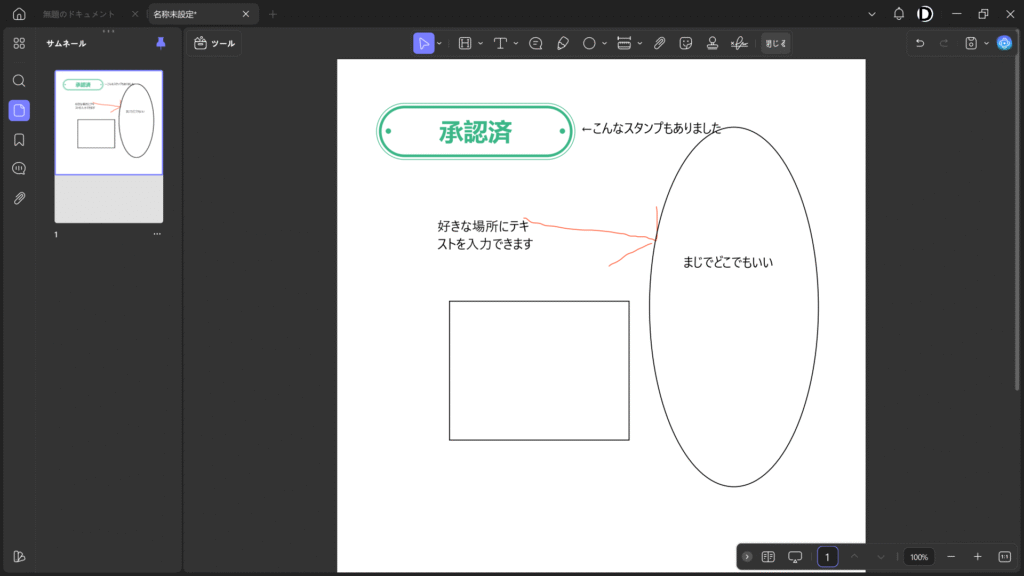Expand the save options dropdown arrow
1024x576 pixels.
click(x=986, y=44)
